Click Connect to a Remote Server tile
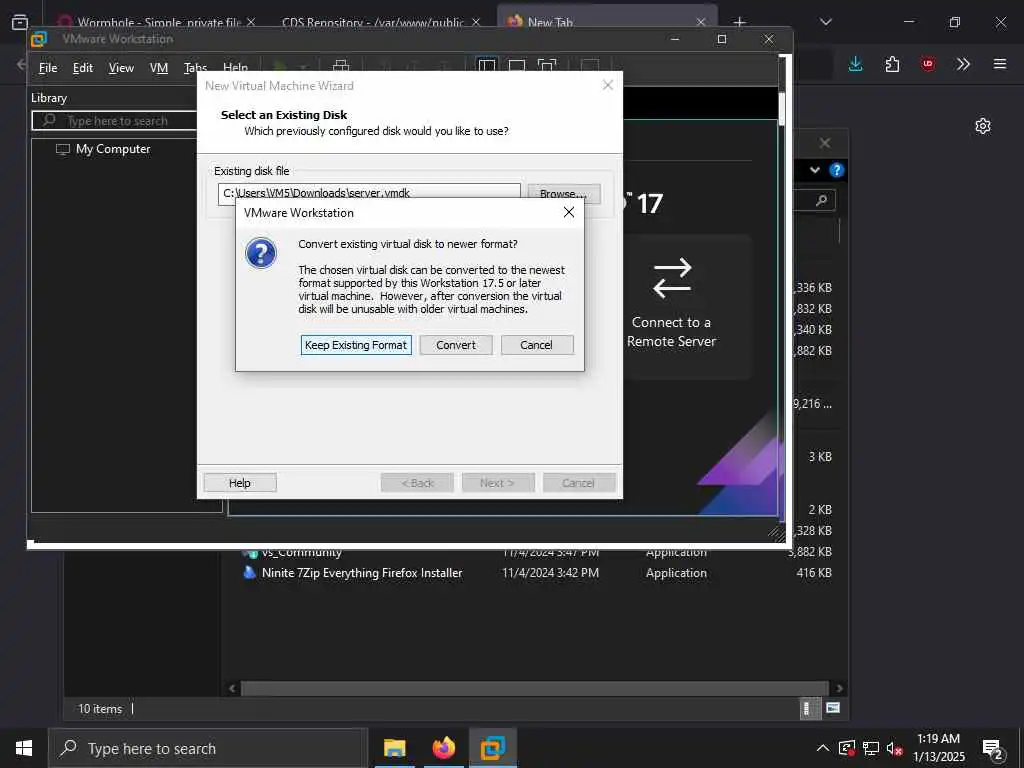This screenshot has height=768, width=1024. pyautogui.click(x=671, y=306)
